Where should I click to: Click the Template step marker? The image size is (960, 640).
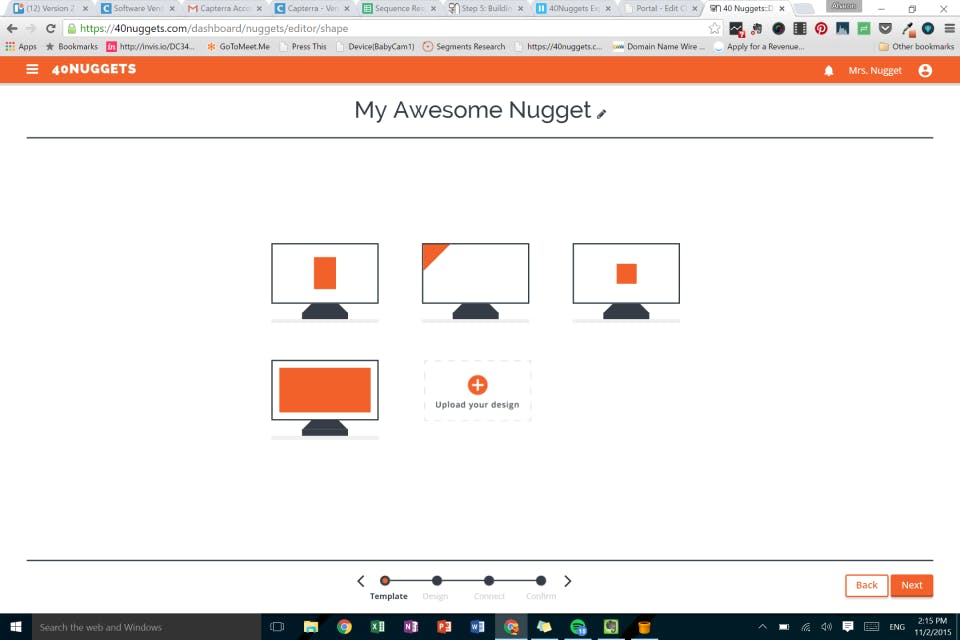tap(384, 581)
